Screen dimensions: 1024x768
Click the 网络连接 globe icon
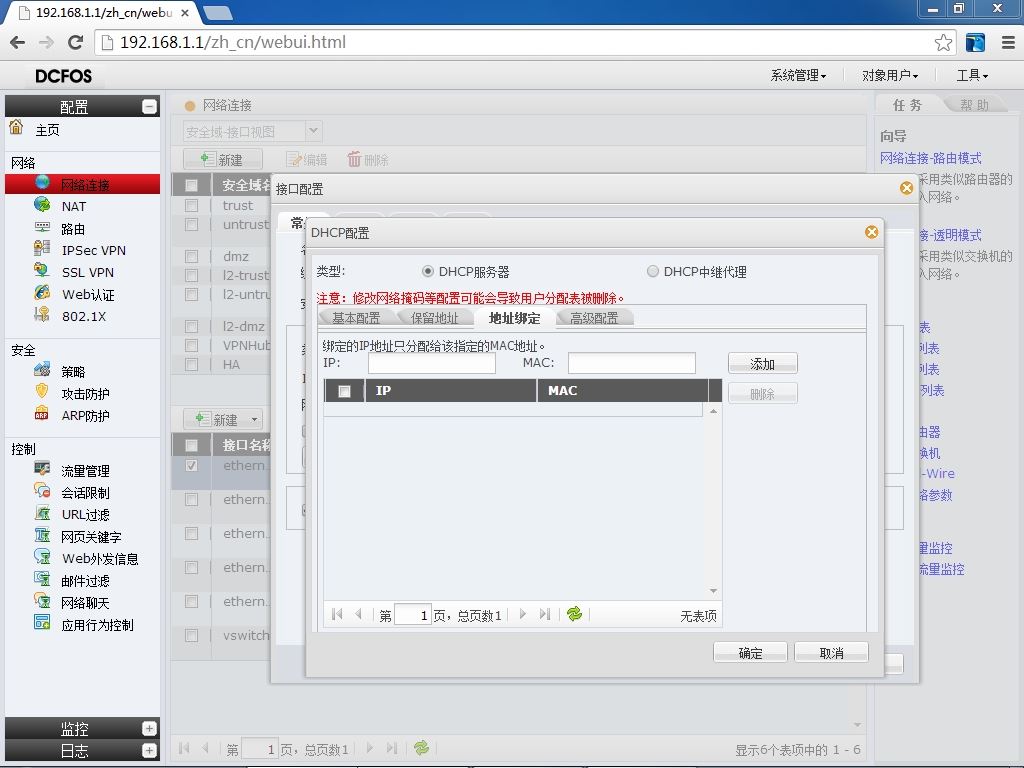[x=42, y=182]
